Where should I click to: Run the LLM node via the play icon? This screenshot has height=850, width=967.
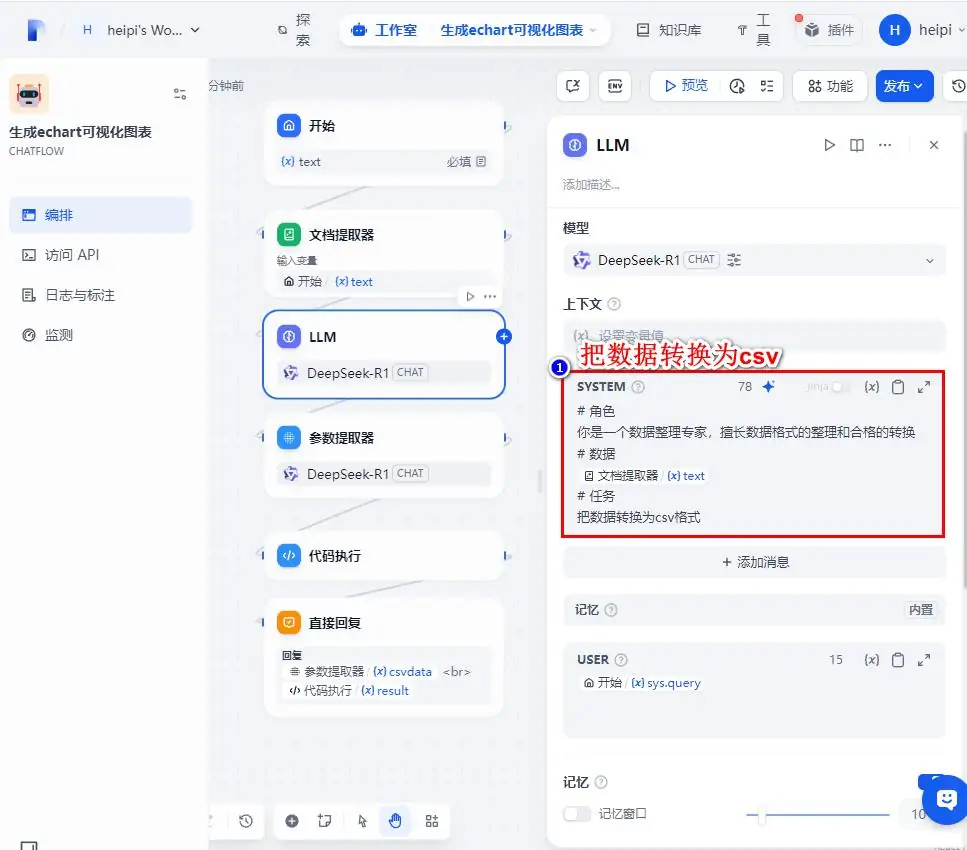pyautogui.click(x=829, y=144)
